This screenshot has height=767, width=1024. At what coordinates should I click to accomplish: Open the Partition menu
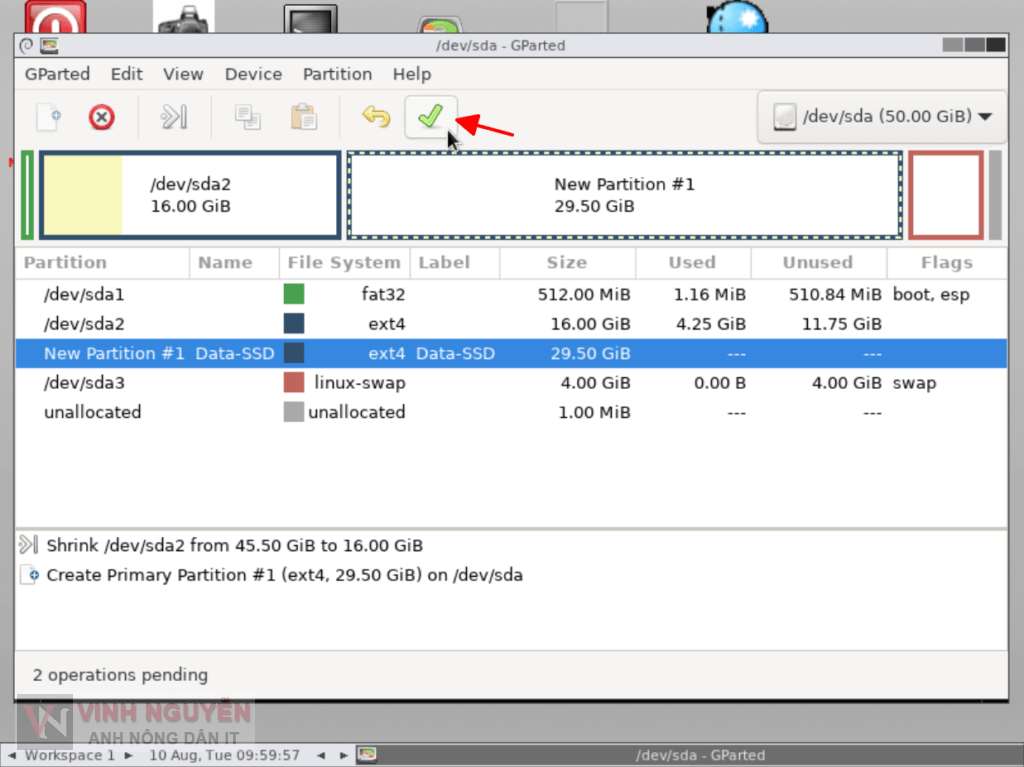(337, 74)
